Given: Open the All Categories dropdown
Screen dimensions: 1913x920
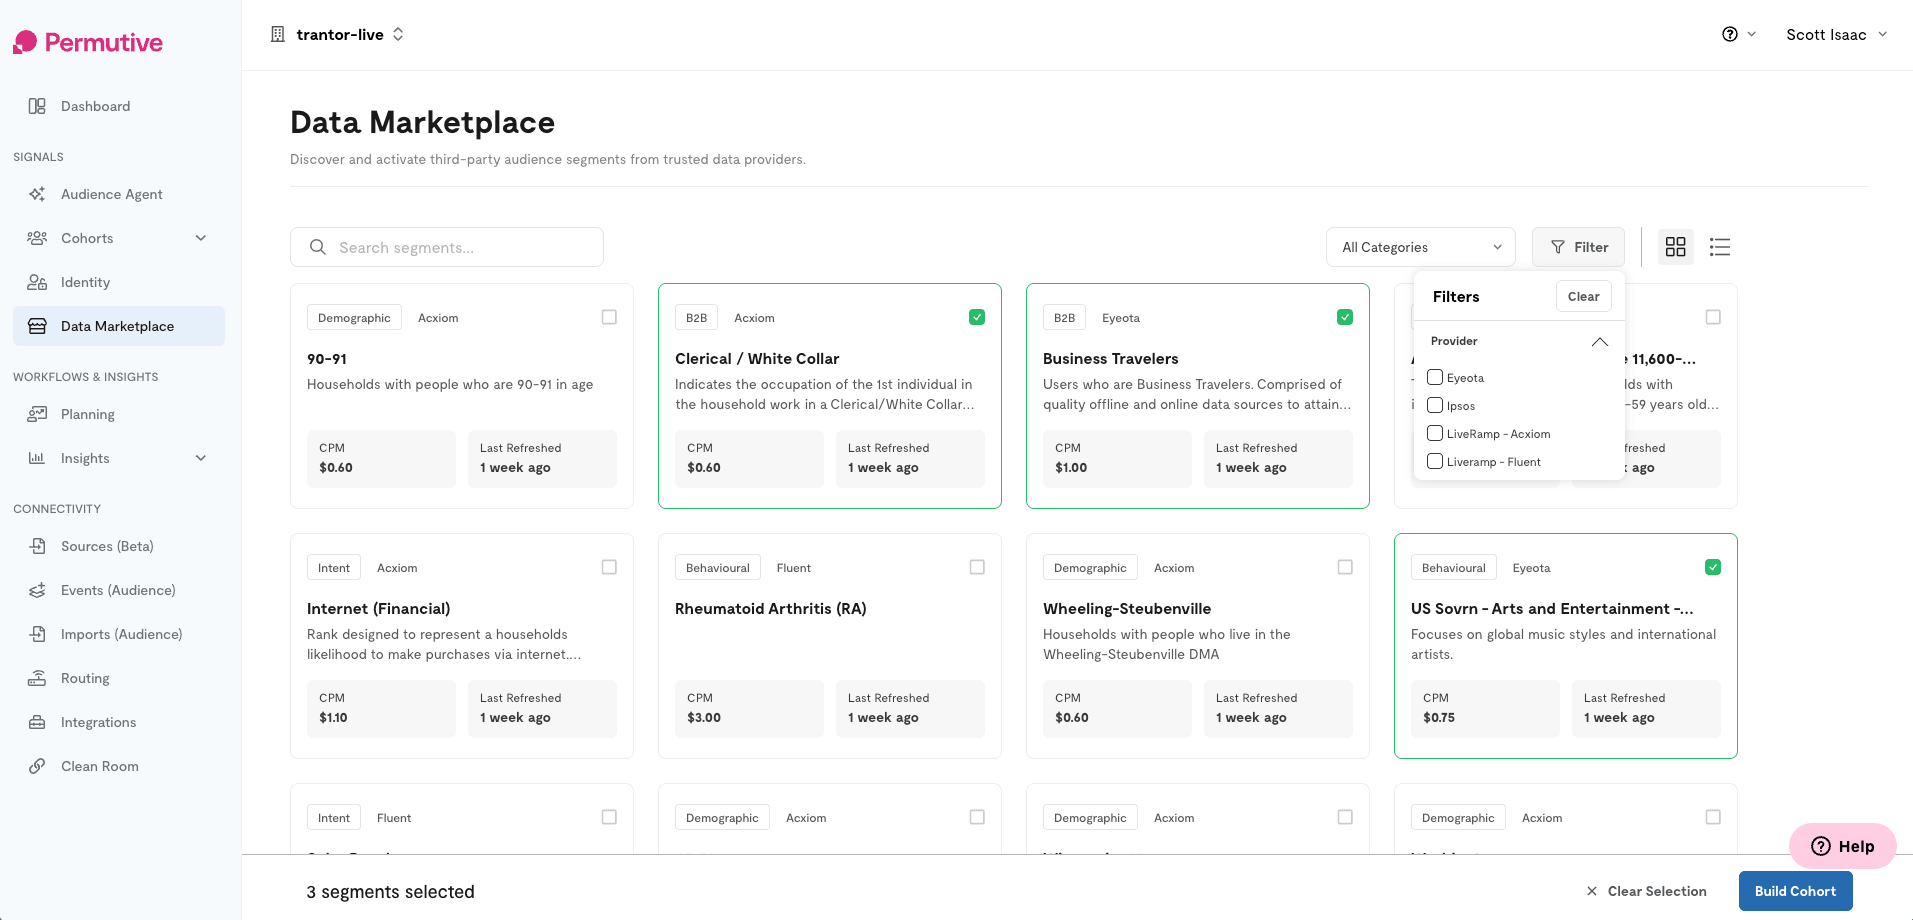Looking at the screenshot, I should coord(1421,247).
